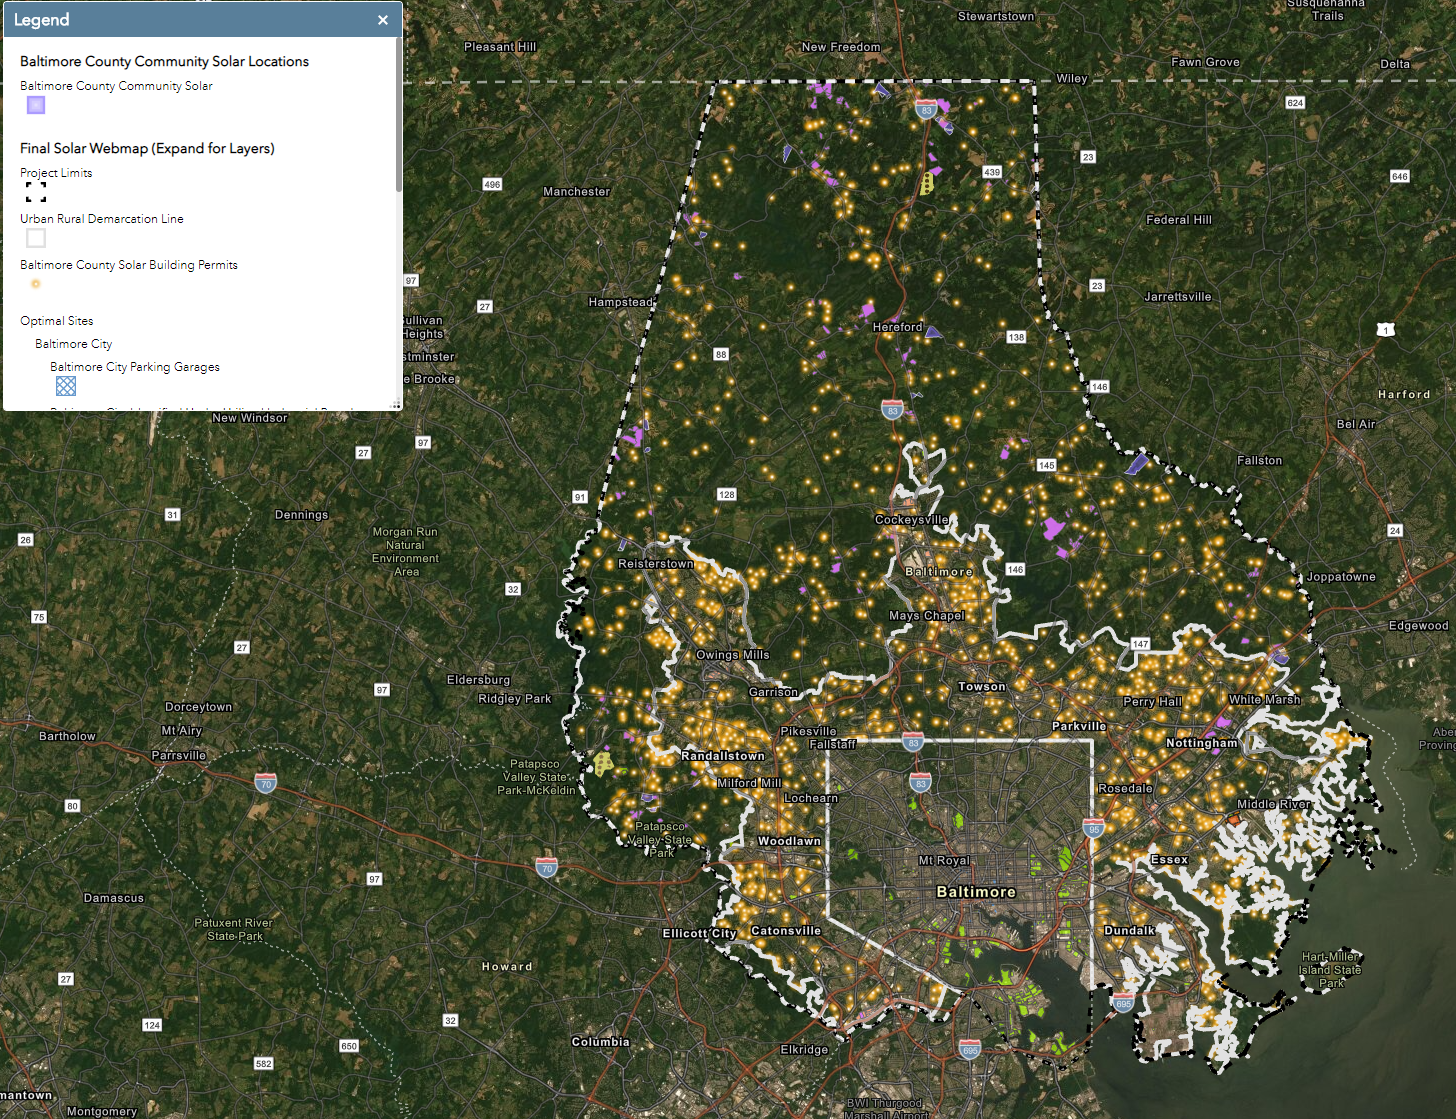Click the Route 24 marker
This screenshot has height=1119, width=1456.
pos(1395,530)
